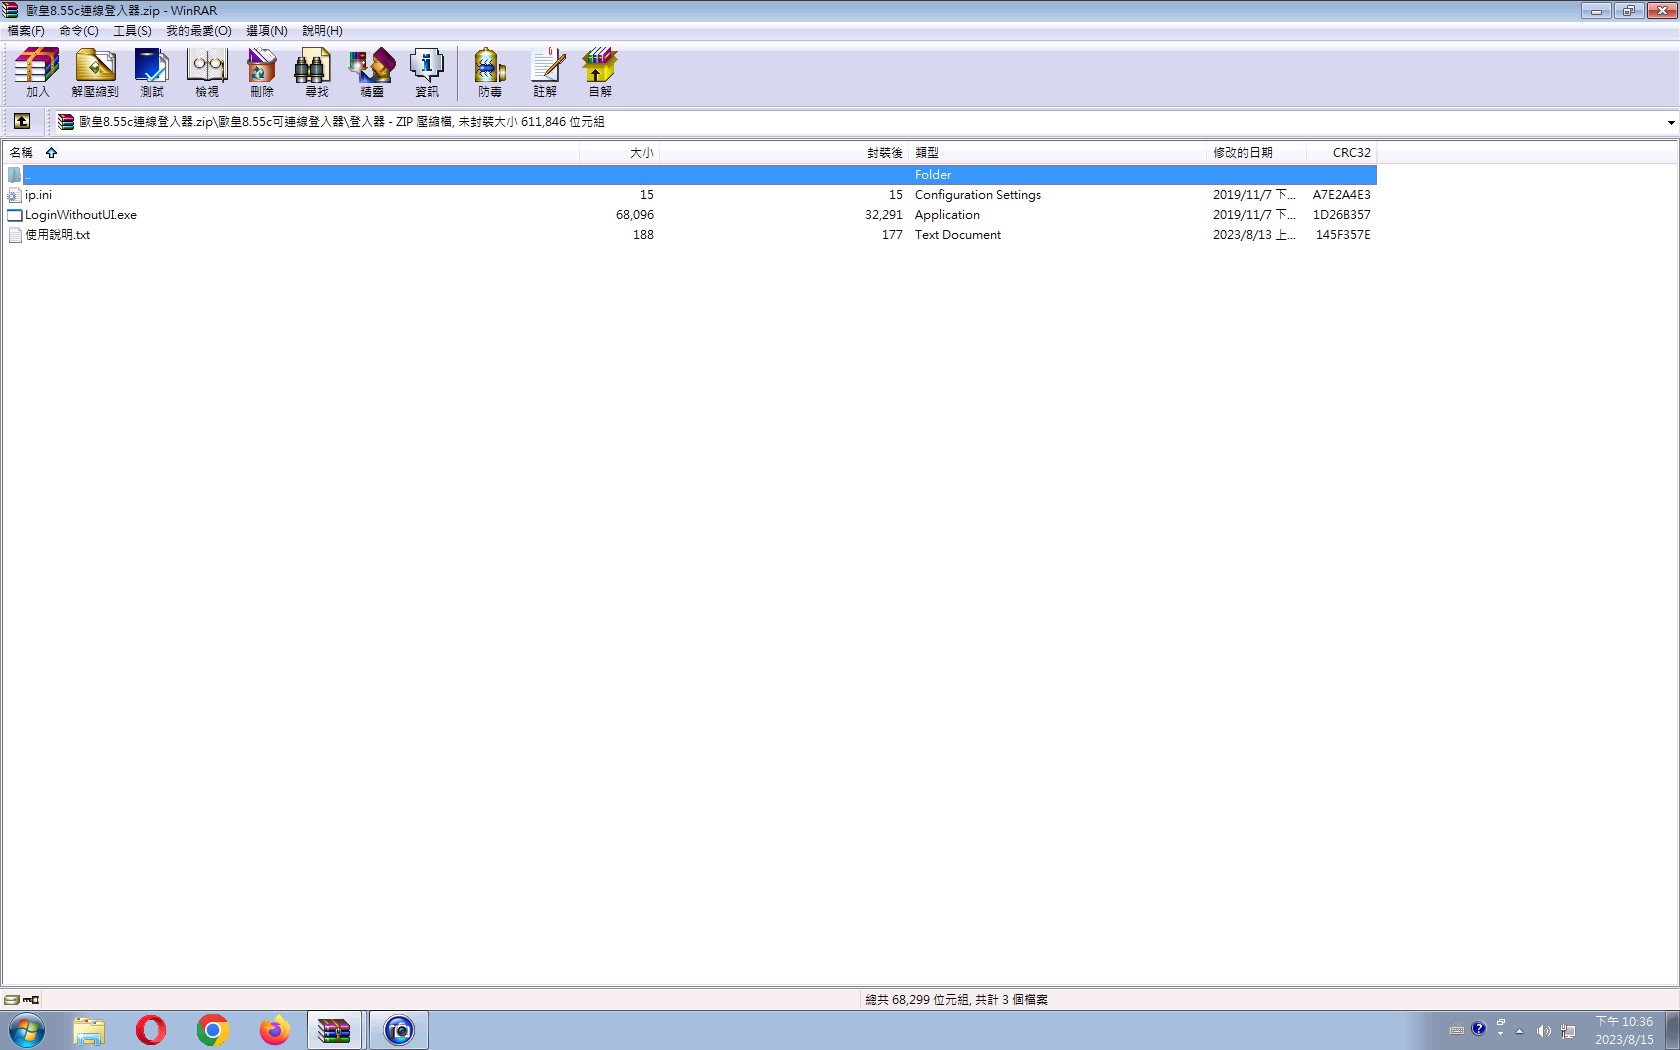Switch to the WinRAR taskbar button
1680x1050 pixels.
point(334,1030)
